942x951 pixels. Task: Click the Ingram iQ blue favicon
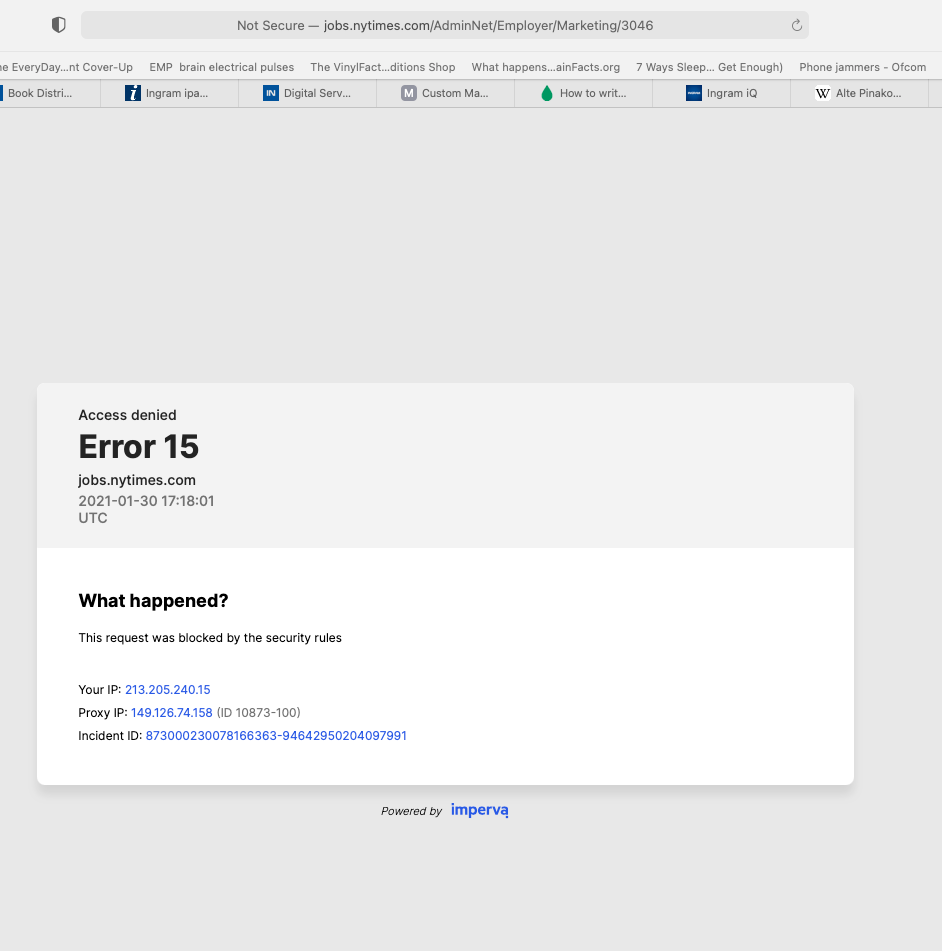click(x=693, y=93)
